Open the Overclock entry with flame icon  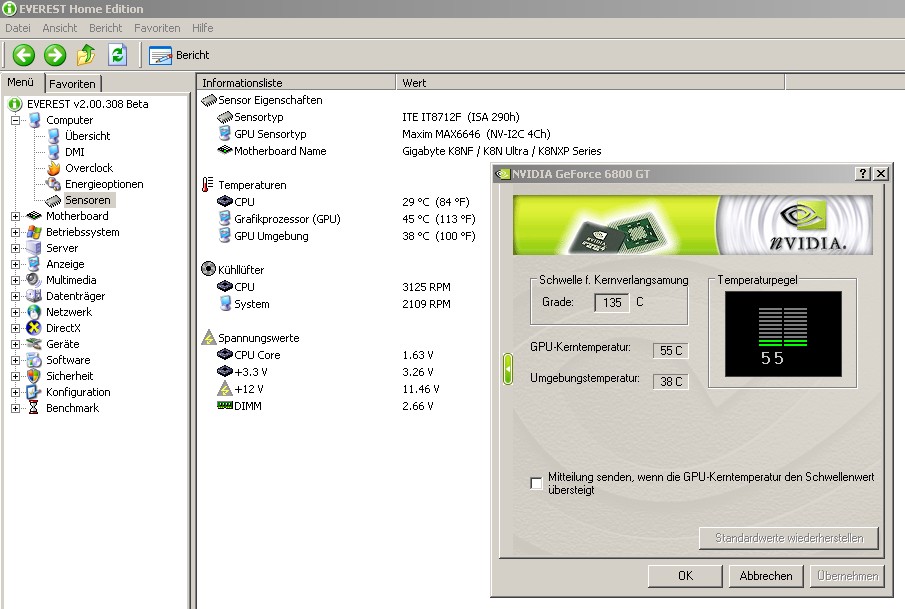coord(89,168)
